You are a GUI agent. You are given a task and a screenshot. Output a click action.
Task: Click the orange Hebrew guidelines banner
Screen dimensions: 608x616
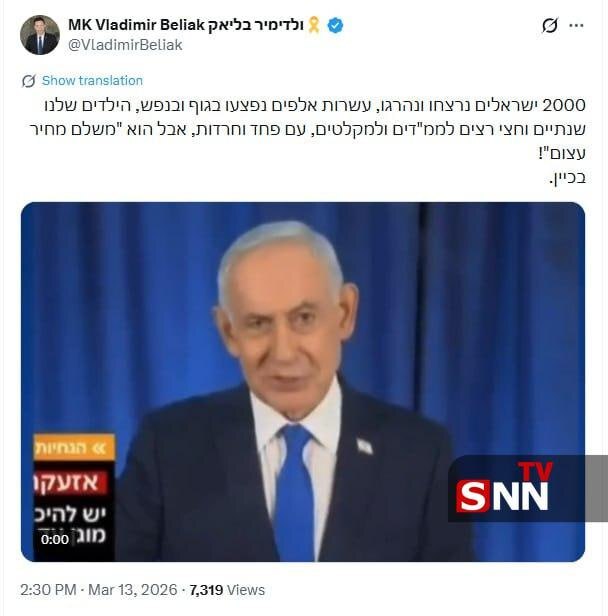coord(74,447)
